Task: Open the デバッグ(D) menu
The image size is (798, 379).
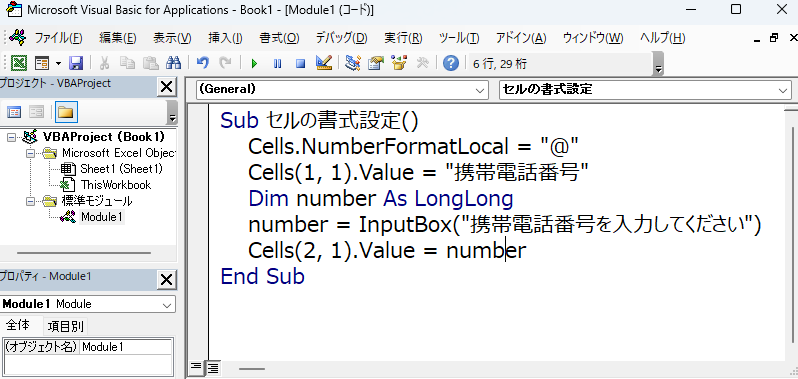Action: tap(341, 38)
